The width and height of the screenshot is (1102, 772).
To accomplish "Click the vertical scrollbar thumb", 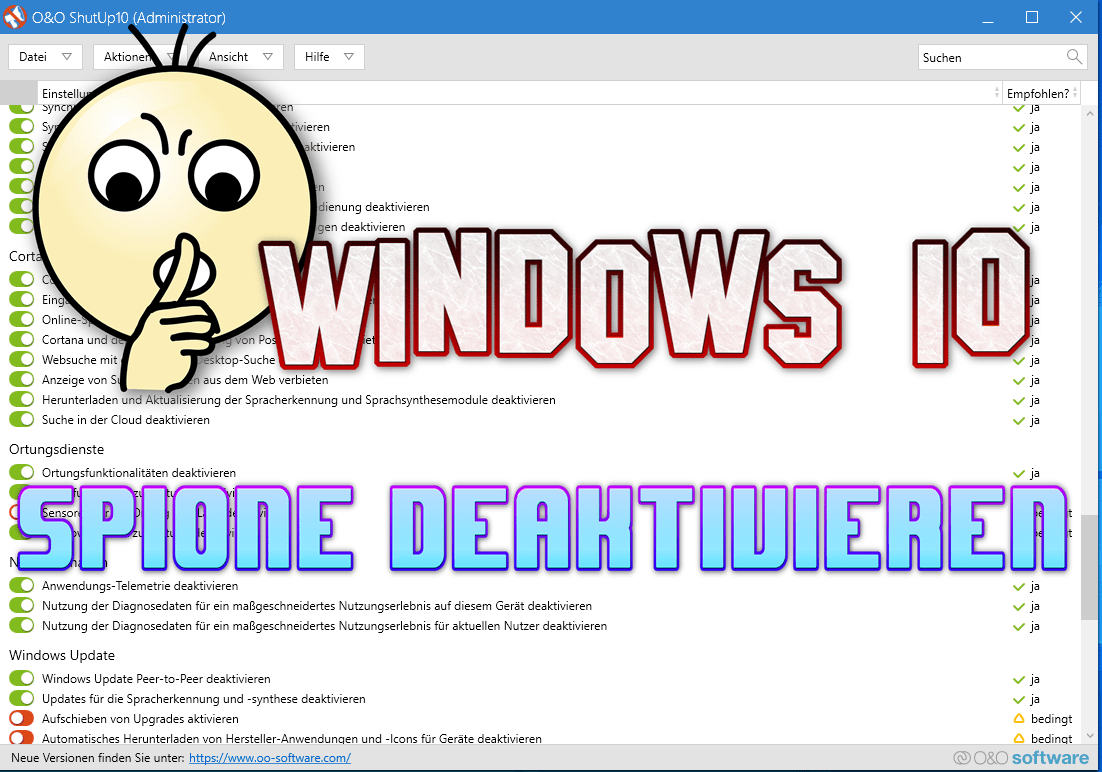I will tap(1089, 567).
